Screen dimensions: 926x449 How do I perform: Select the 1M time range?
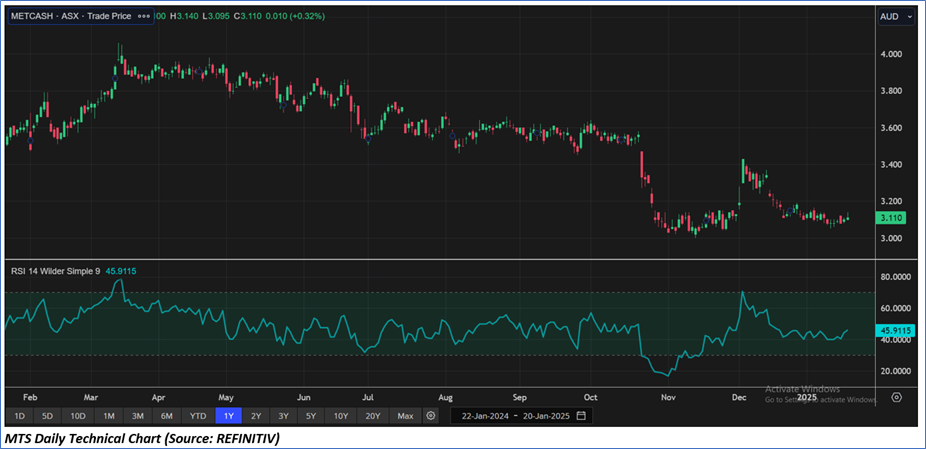click(x=109, y=416)
